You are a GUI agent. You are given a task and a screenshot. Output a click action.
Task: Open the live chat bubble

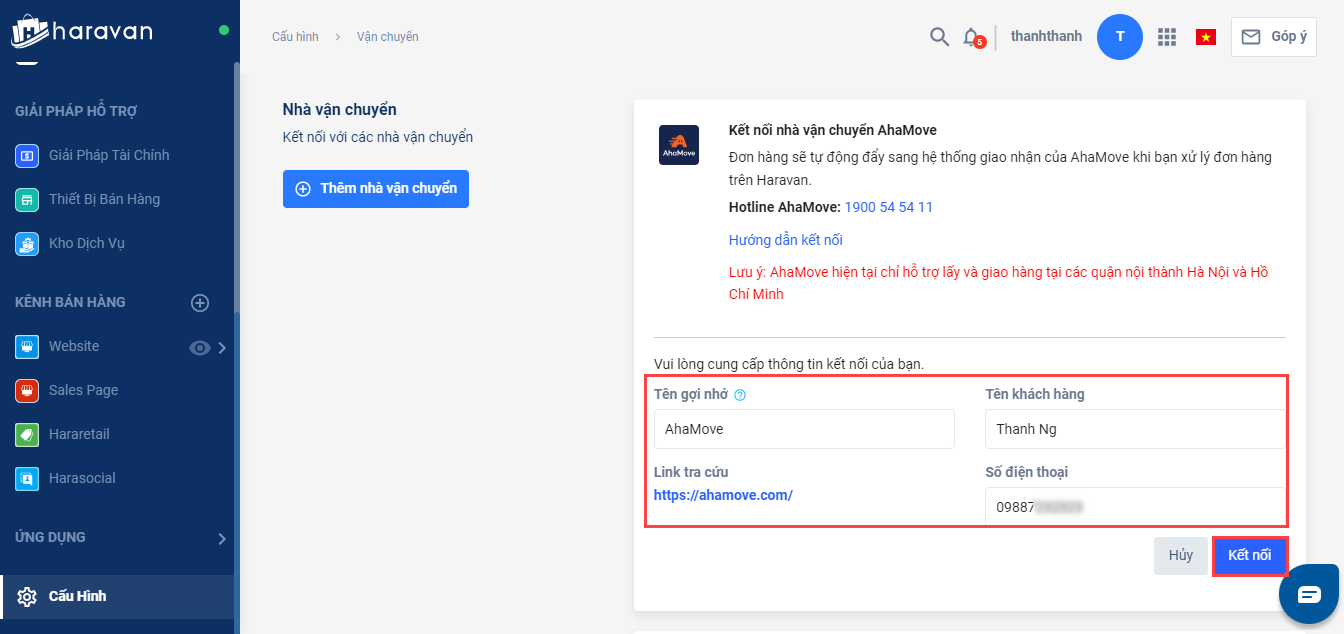click(x=1309, y=594)
